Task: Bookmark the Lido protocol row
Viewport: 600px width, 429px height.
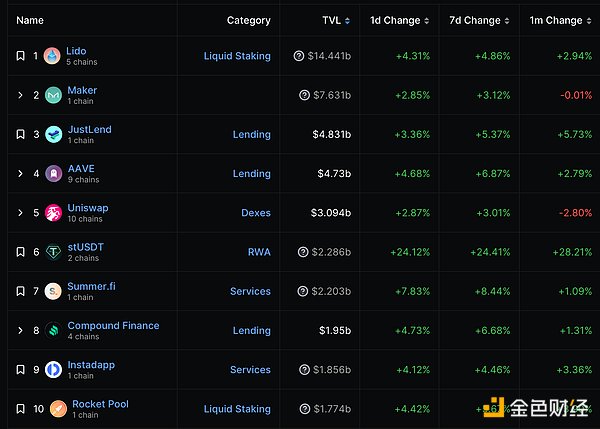Action: (20, 56)
